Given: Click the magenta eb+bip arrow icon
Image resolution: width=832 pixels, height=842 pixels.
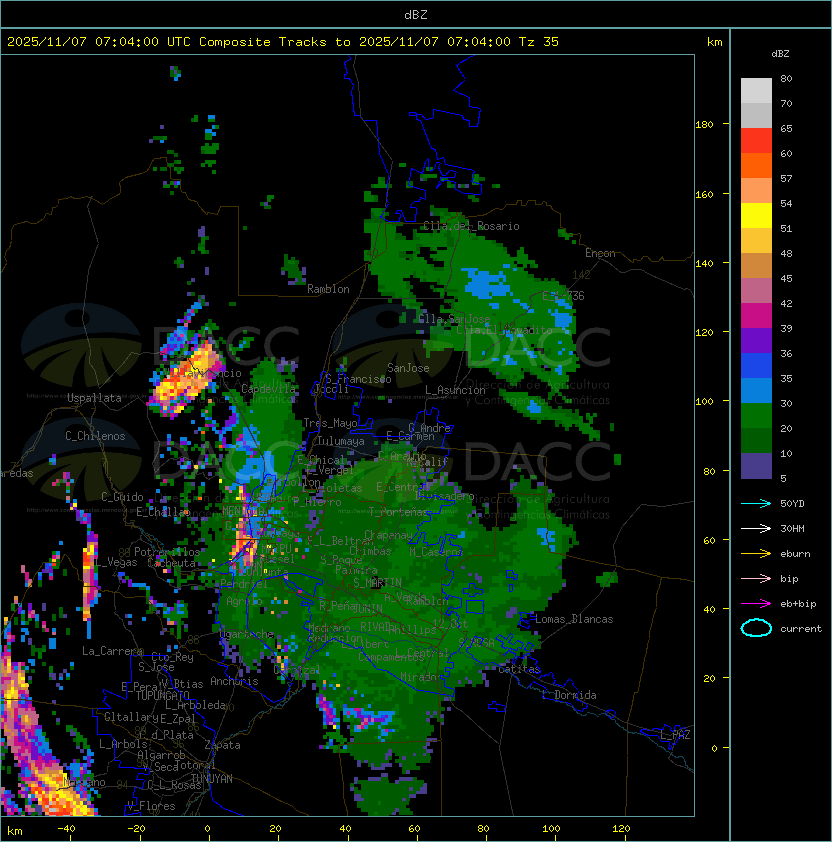Looking at the screenshot, I should pos(756,604).
